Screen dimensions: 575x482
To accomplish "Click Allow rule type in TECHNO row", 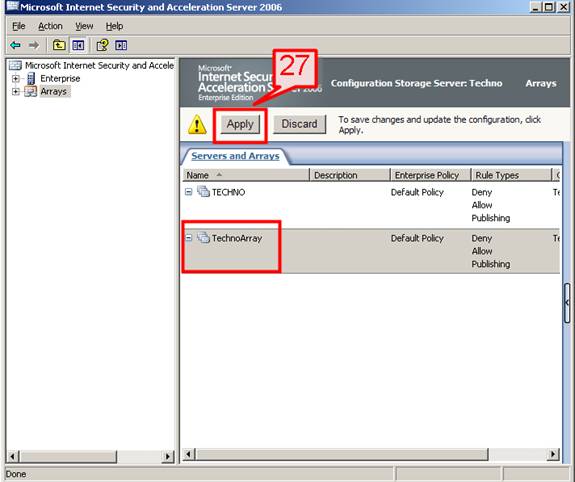I will coord(482,205).
